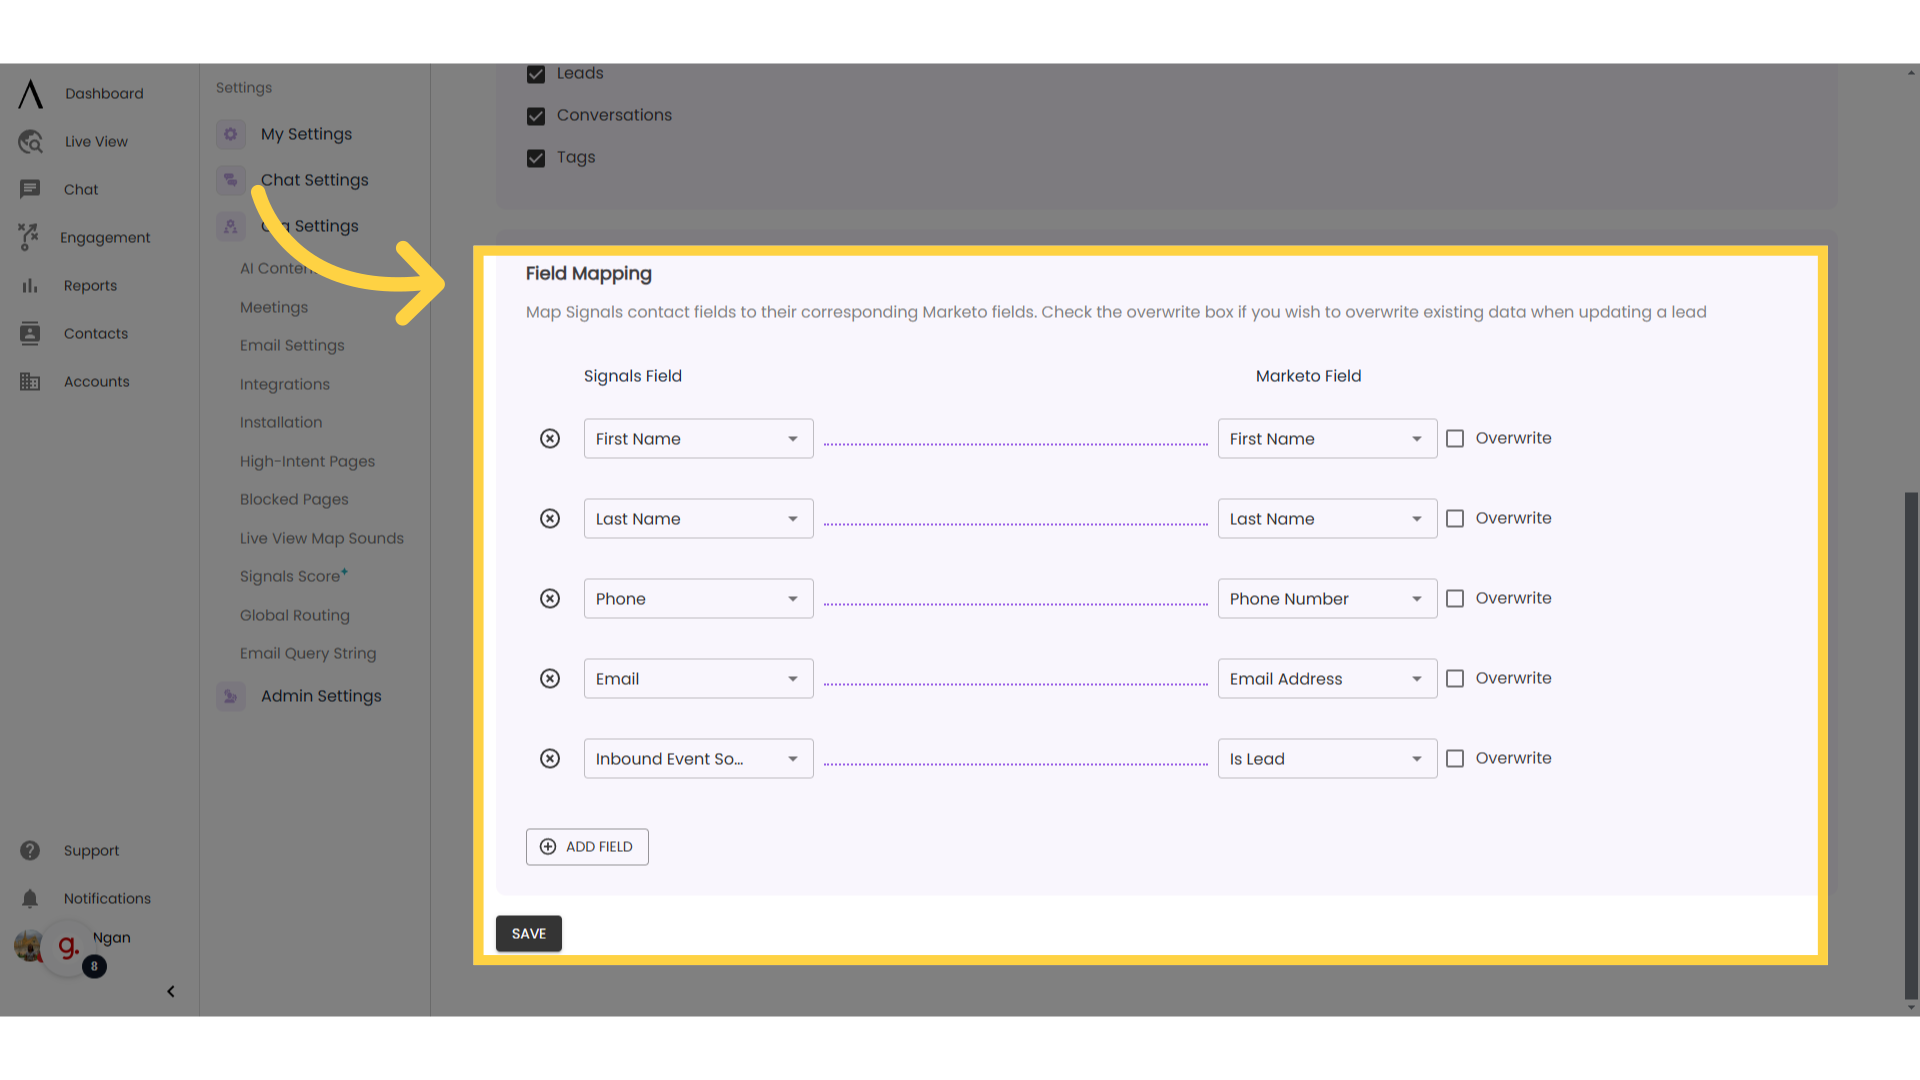Open Admin Settings menu item

pos(320,695)
